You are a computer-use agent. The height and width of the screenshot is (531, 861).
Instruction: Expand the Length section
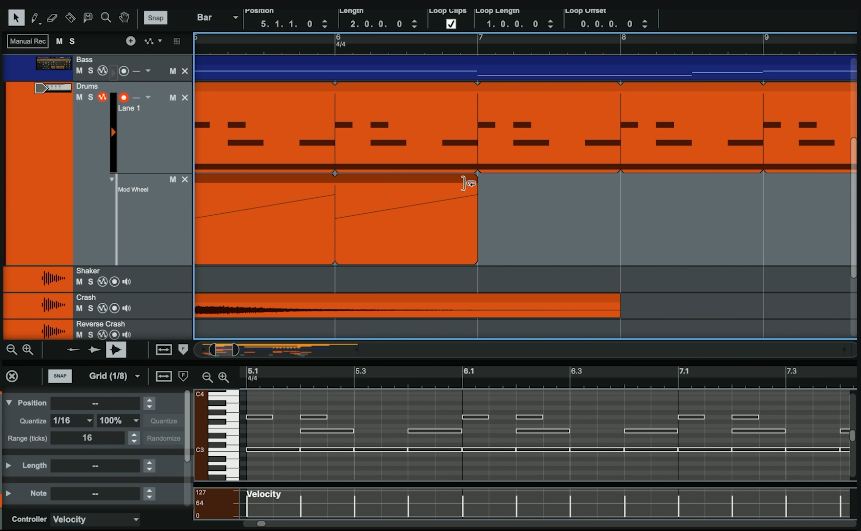click(9, 466)
